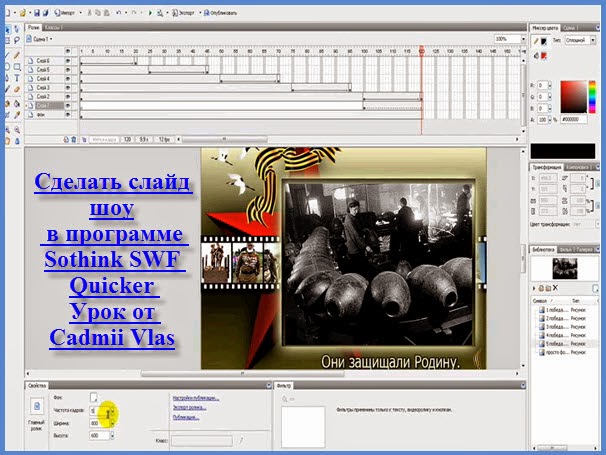
Task: Click the add new layer icon
Action: coord(66,139)
